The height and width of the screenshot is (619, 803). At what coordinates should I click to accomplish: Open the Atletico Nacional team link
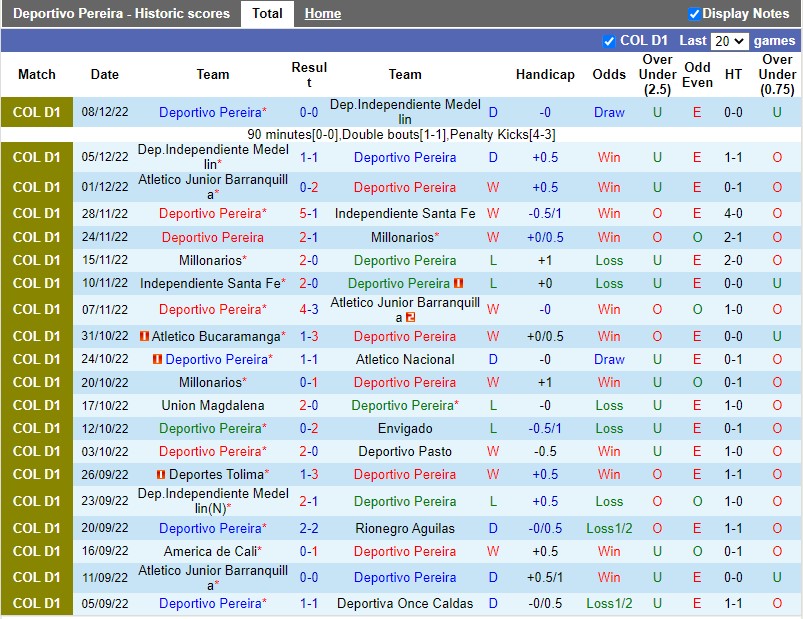[x=404, y=359]
